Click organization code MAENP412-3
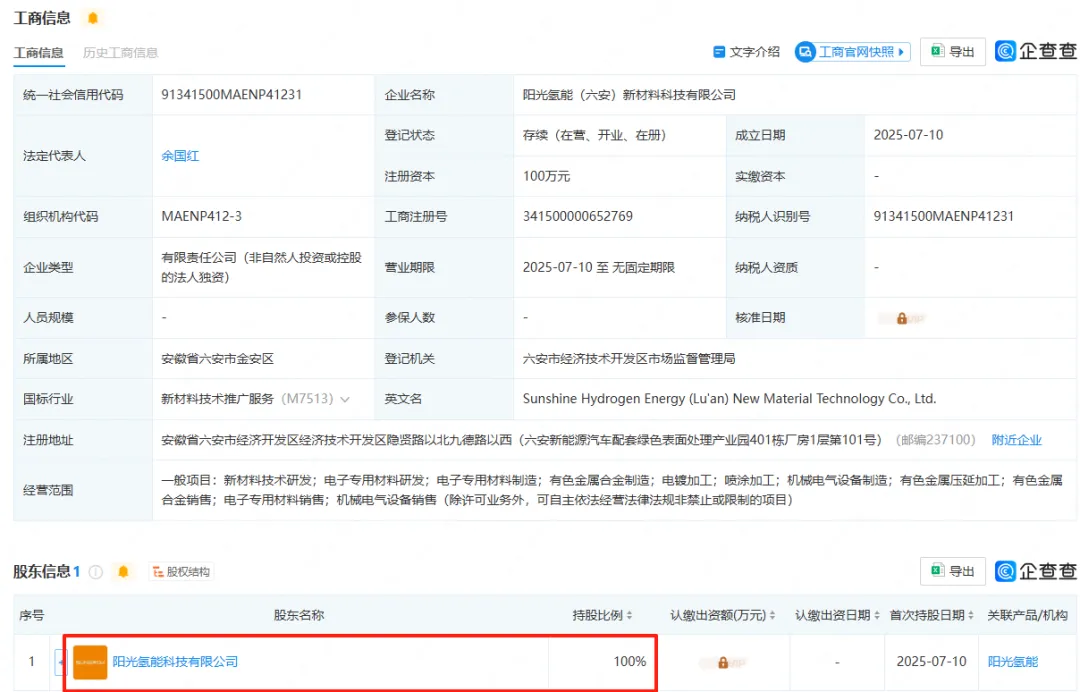Image resolution: width=1080 pixels, height=692 pixels. click(x=201, y=216)
